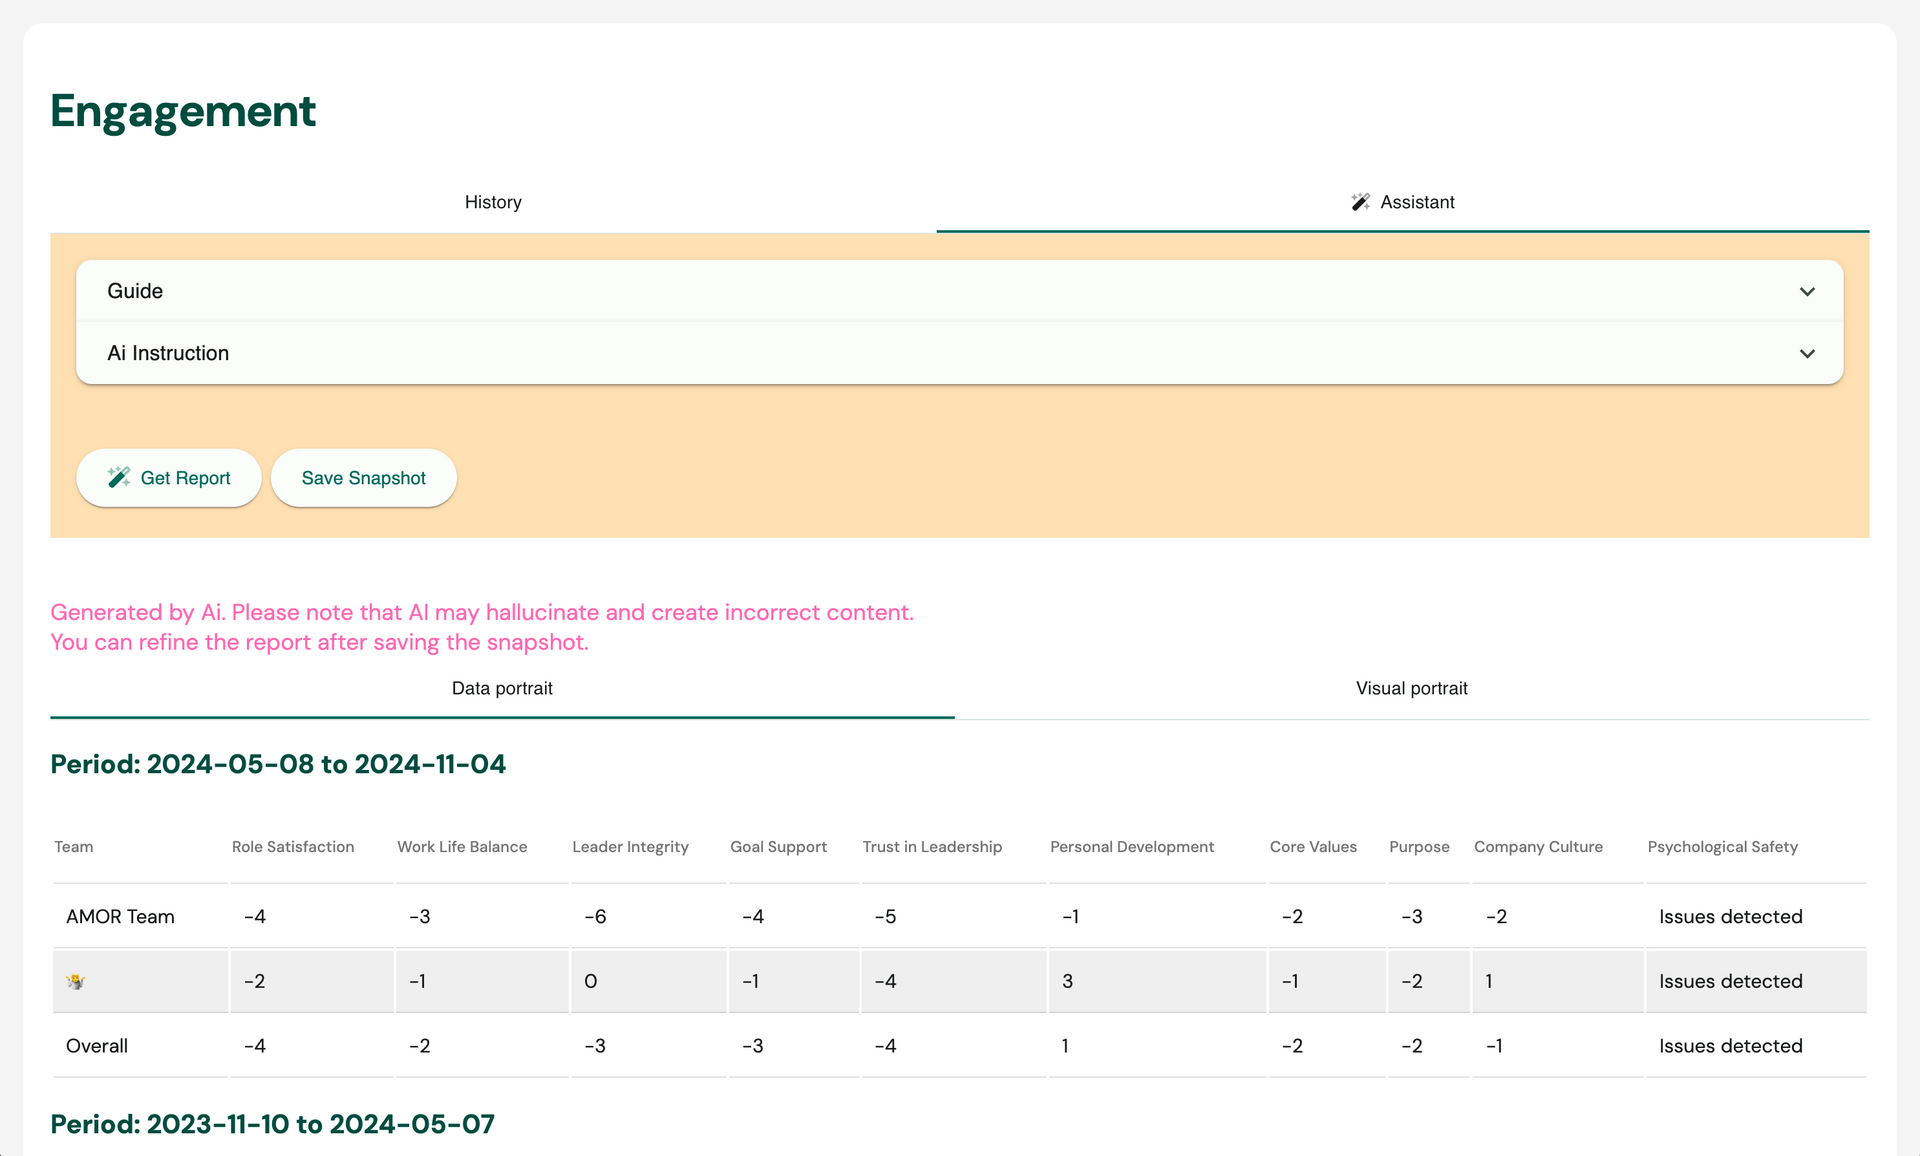The height and width of the screenshot is (1156, 1920).
Task: Click AMOR Team's Leader Integrity value -6
Action: pyautogui.click(x=595, y=917)
